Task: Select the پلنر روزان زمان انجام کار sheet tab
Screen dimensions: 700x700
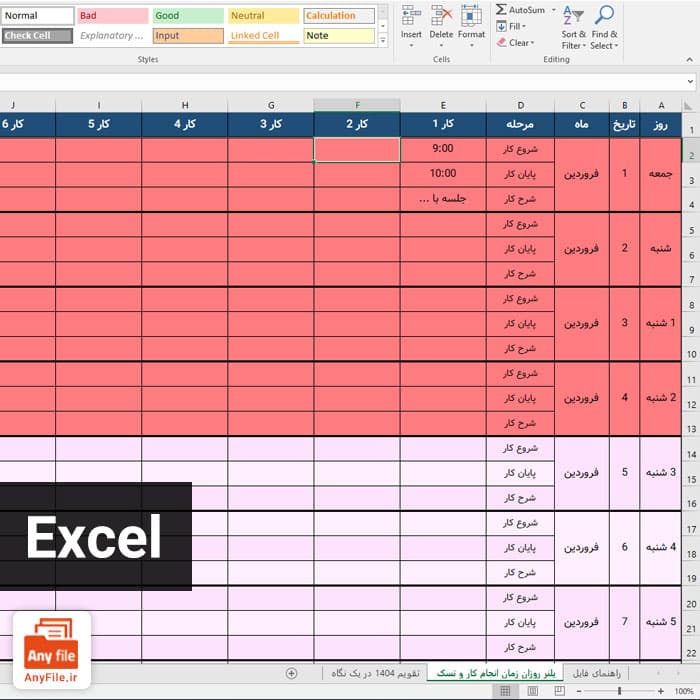Action: click(496, 673)
